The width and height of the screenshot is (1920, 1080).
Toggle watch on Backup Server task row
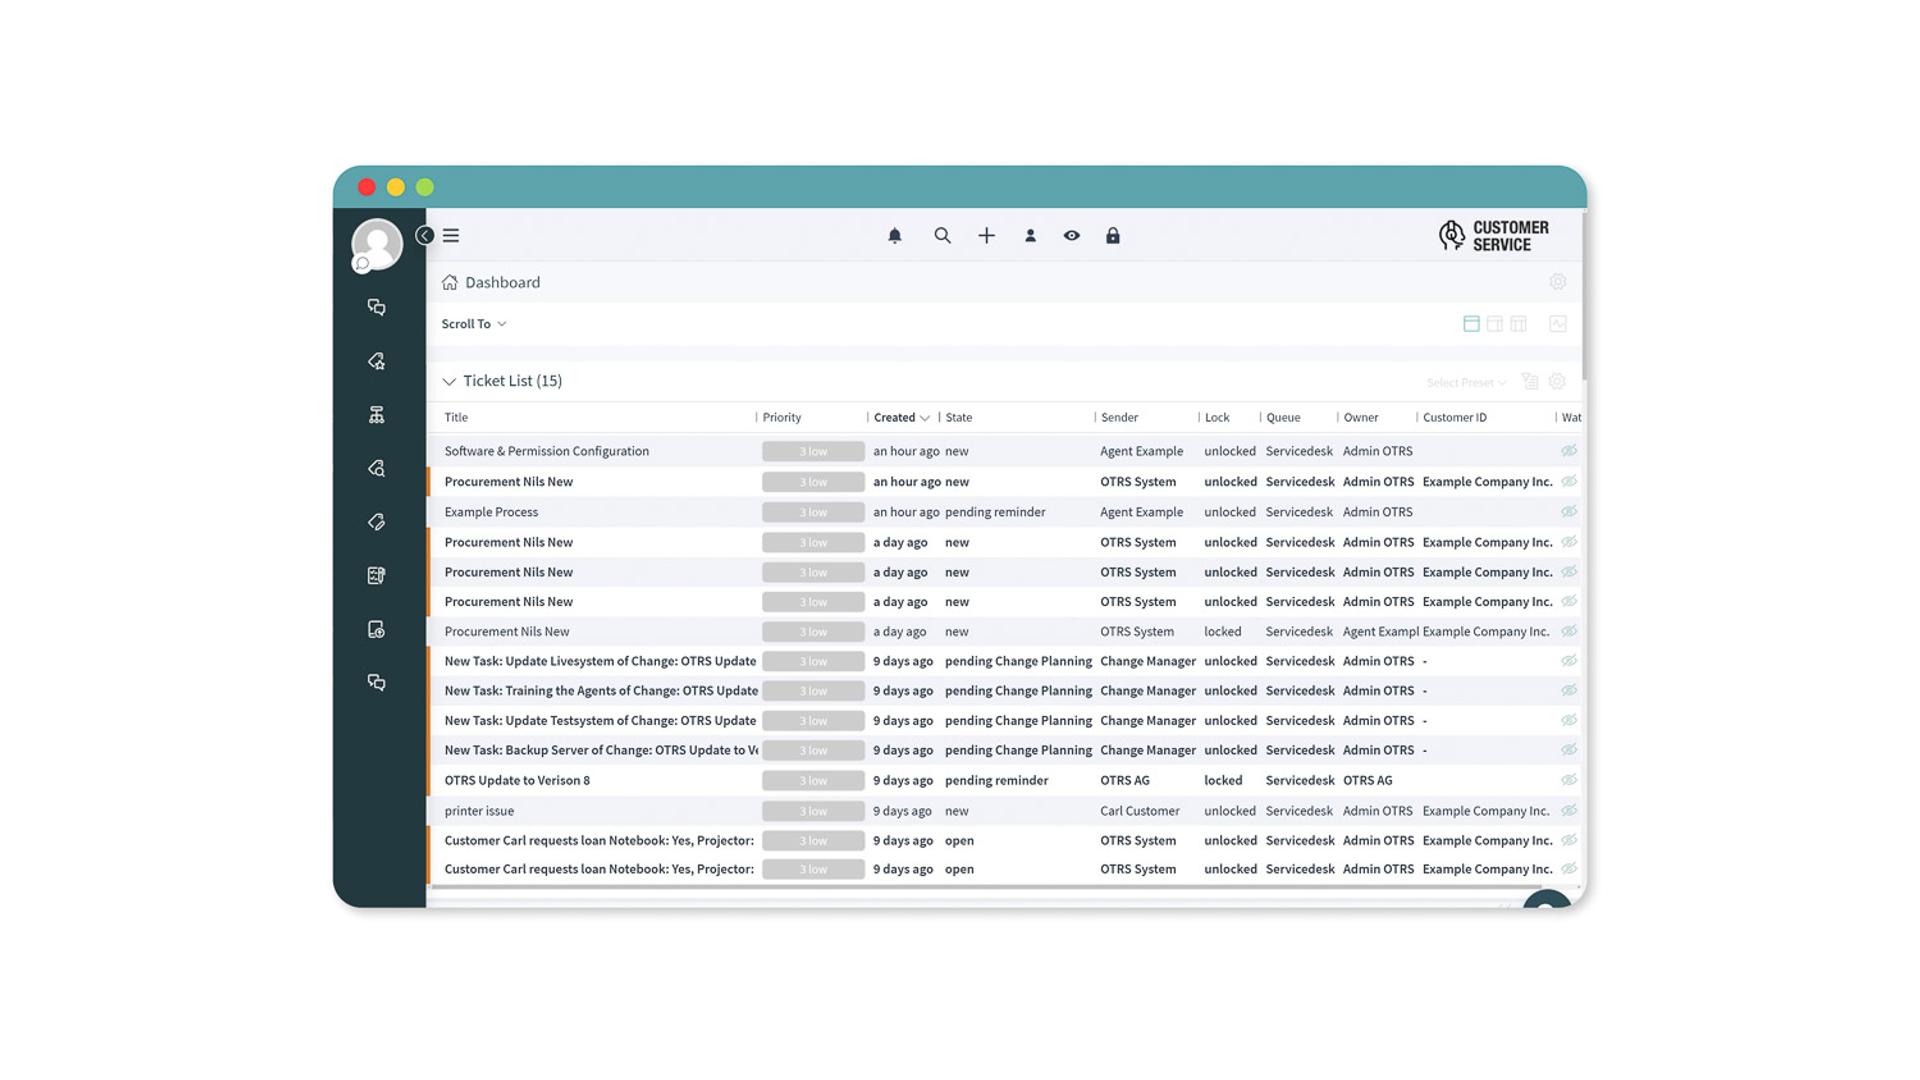tap(1569, 750)
